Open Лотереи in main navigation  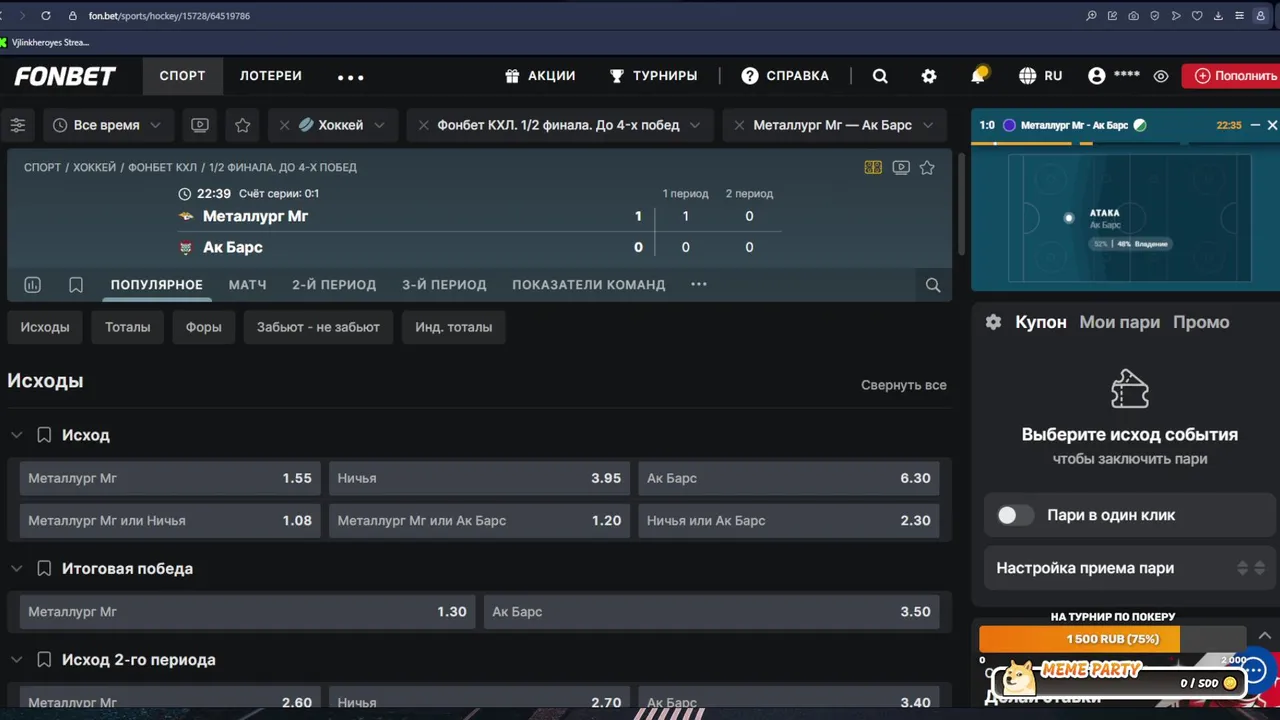tap(271, 76)
